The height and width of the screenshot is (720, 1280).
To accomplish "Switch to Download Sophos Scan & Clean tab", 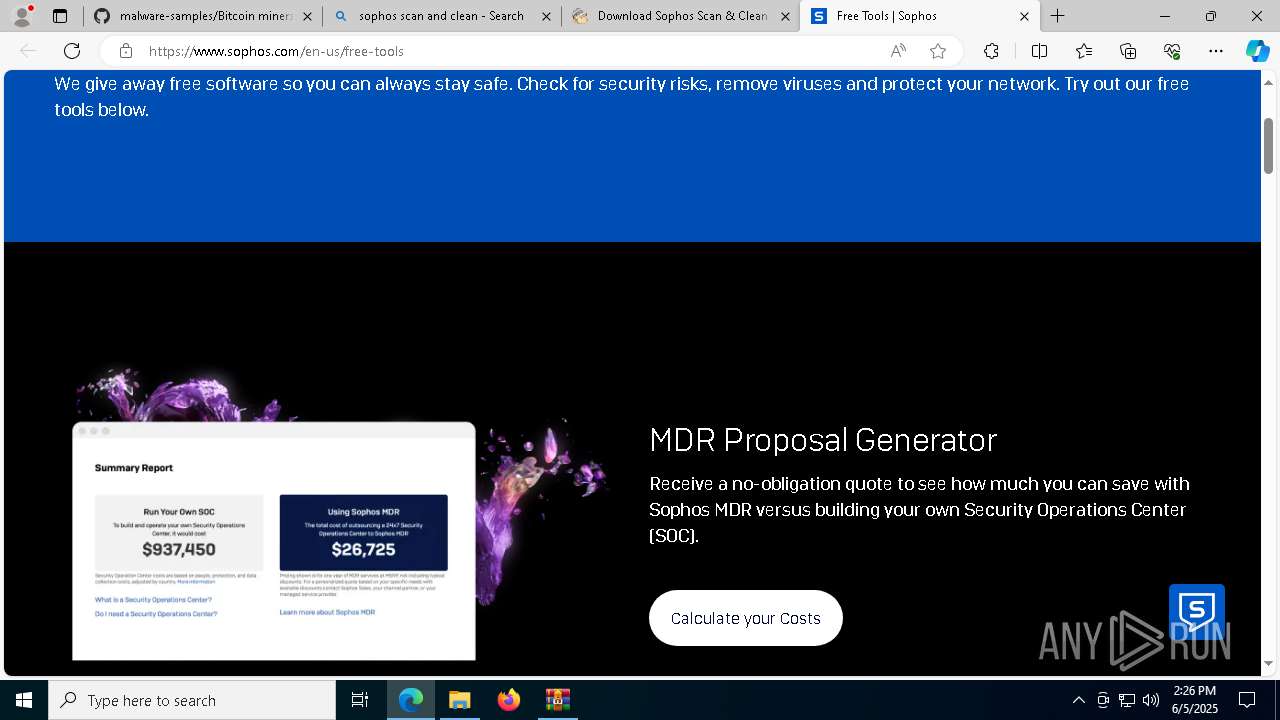I will (x=681, y=16).
